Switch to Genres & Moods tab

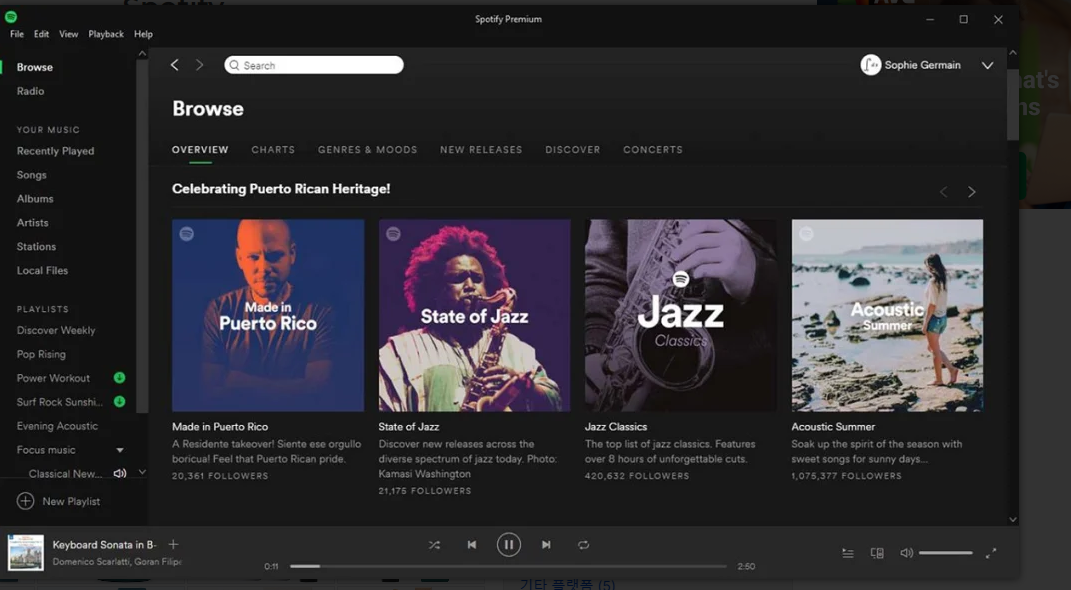point(367,150)
